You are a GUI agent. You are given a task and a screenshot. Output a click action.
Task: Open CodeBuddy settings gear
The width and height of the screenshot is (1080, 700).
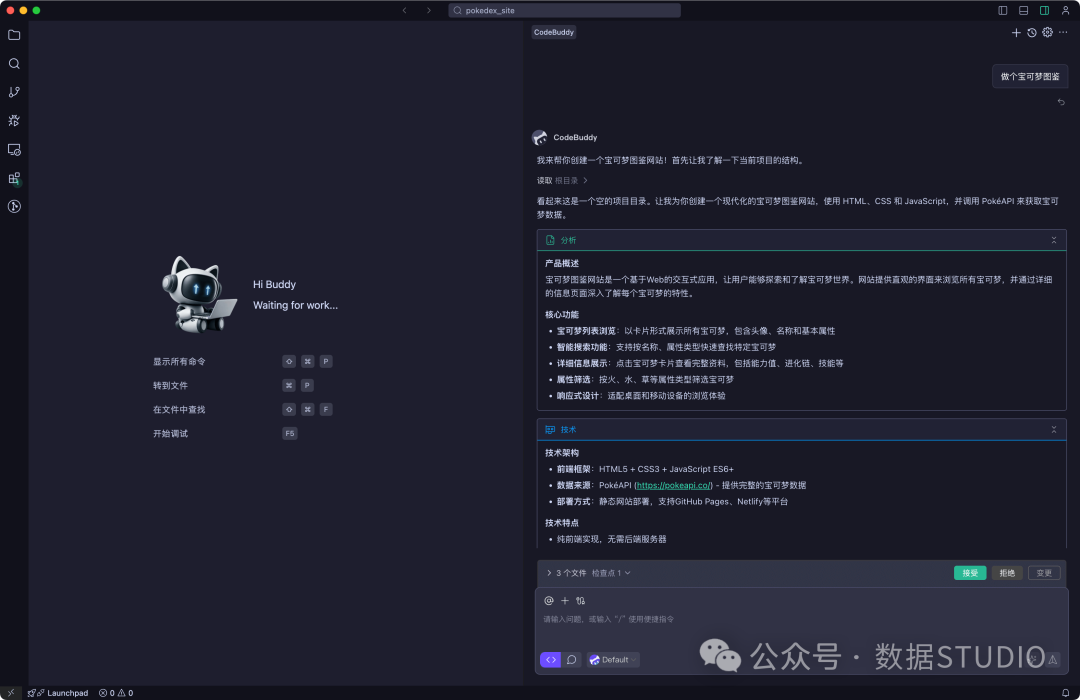[1048, 32]
